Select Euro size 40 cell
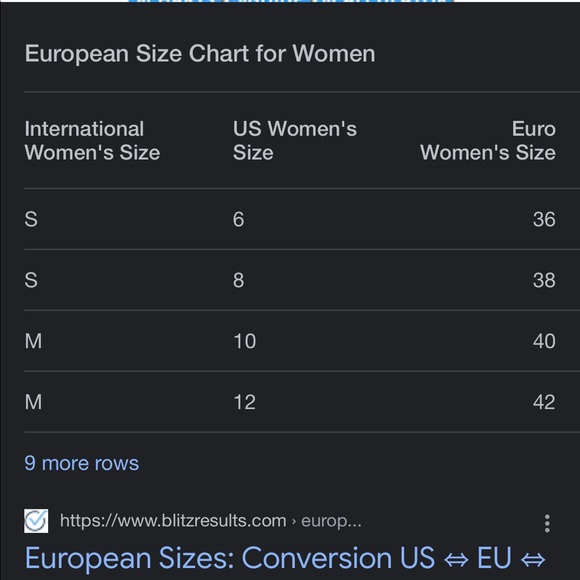The height and width of the screenshot is (580, 580). click(544, 341)
